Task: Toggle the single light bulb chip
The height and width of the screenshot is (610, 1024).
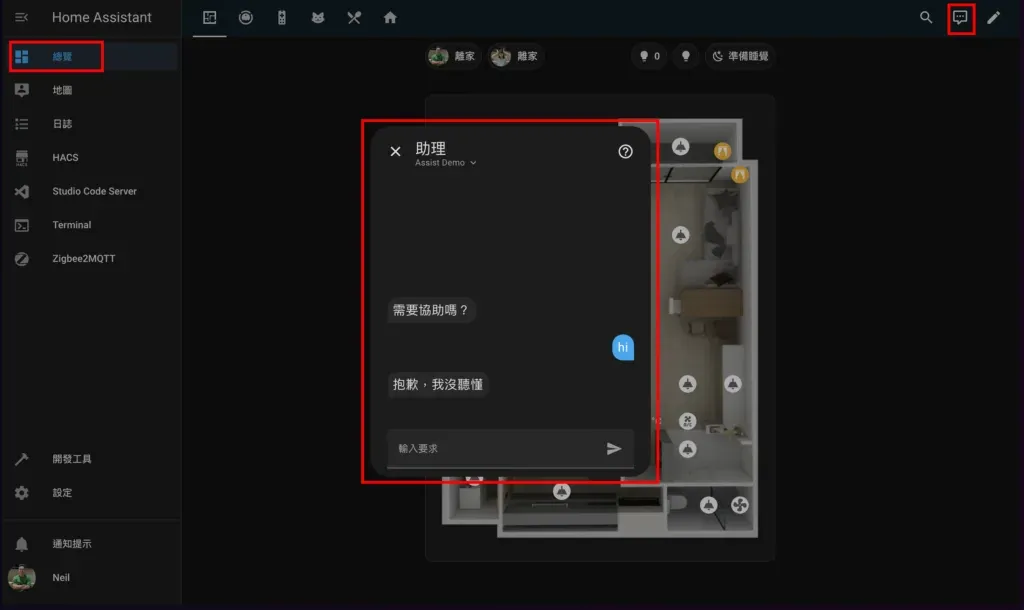Action: [684, 57]
